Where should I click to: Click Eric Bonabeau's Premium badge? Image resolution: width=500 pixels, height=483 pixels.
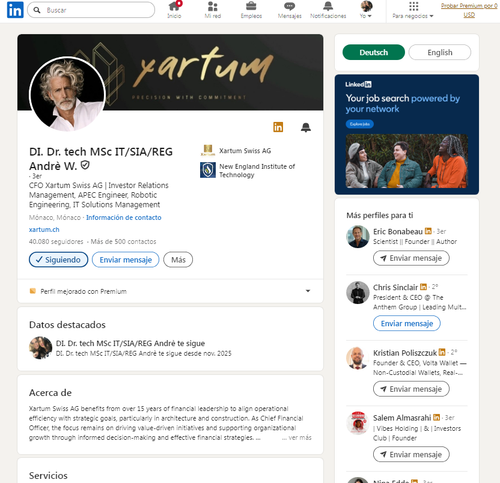(428, 231)
